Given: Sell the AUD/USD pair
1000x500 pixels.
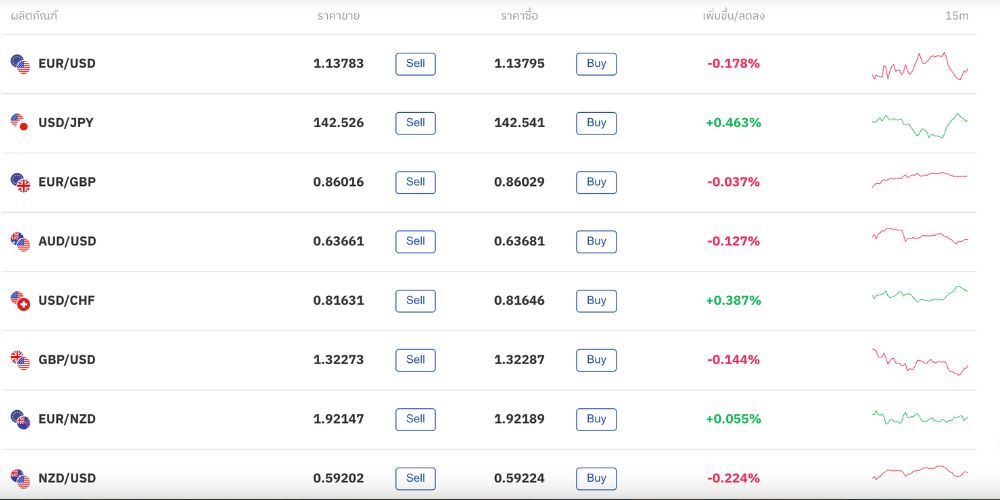Looking at the screenshot, I should (415, 241).
